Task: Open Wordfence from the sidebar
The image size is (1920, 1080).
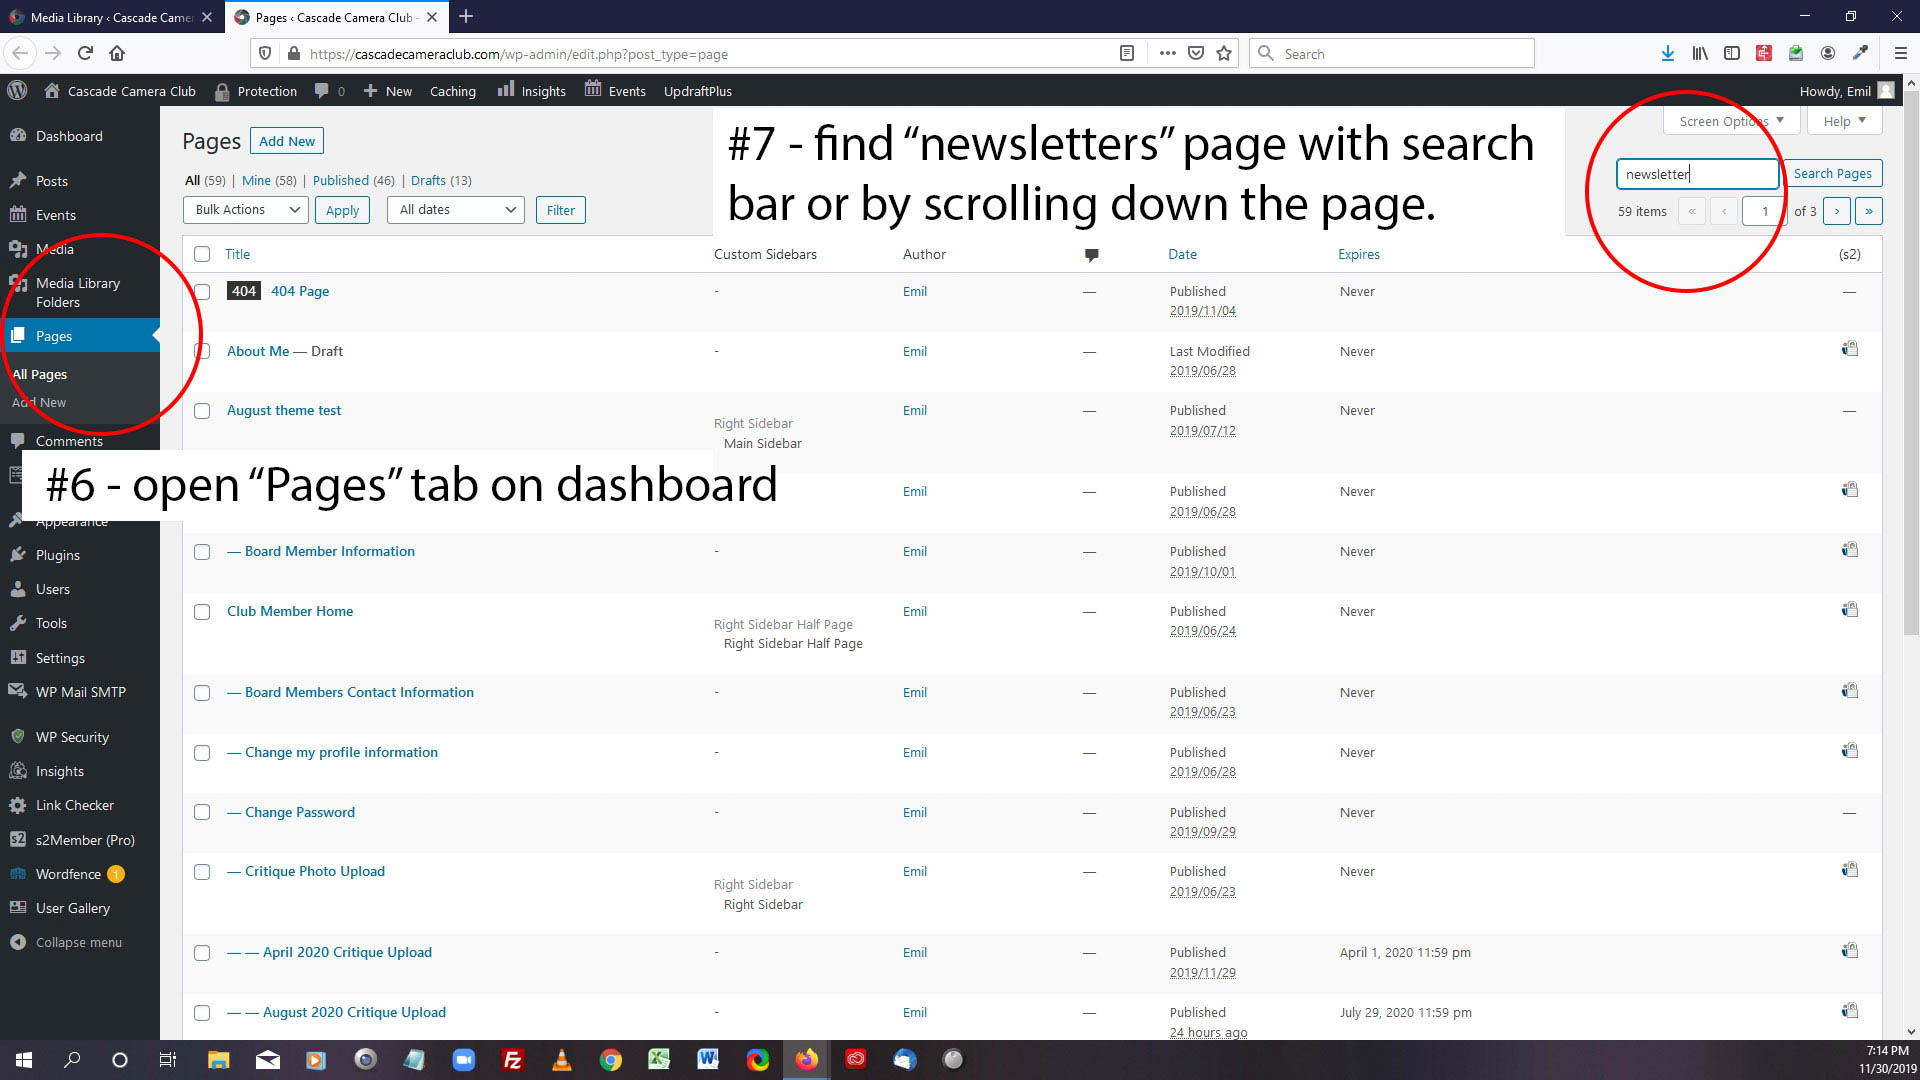Action: [68, 874]
